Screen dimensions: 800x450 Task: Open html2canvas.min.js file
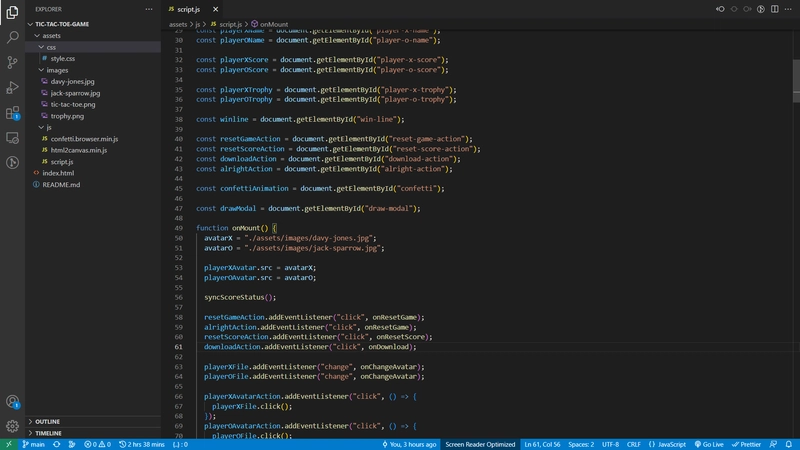pos(93,150)
